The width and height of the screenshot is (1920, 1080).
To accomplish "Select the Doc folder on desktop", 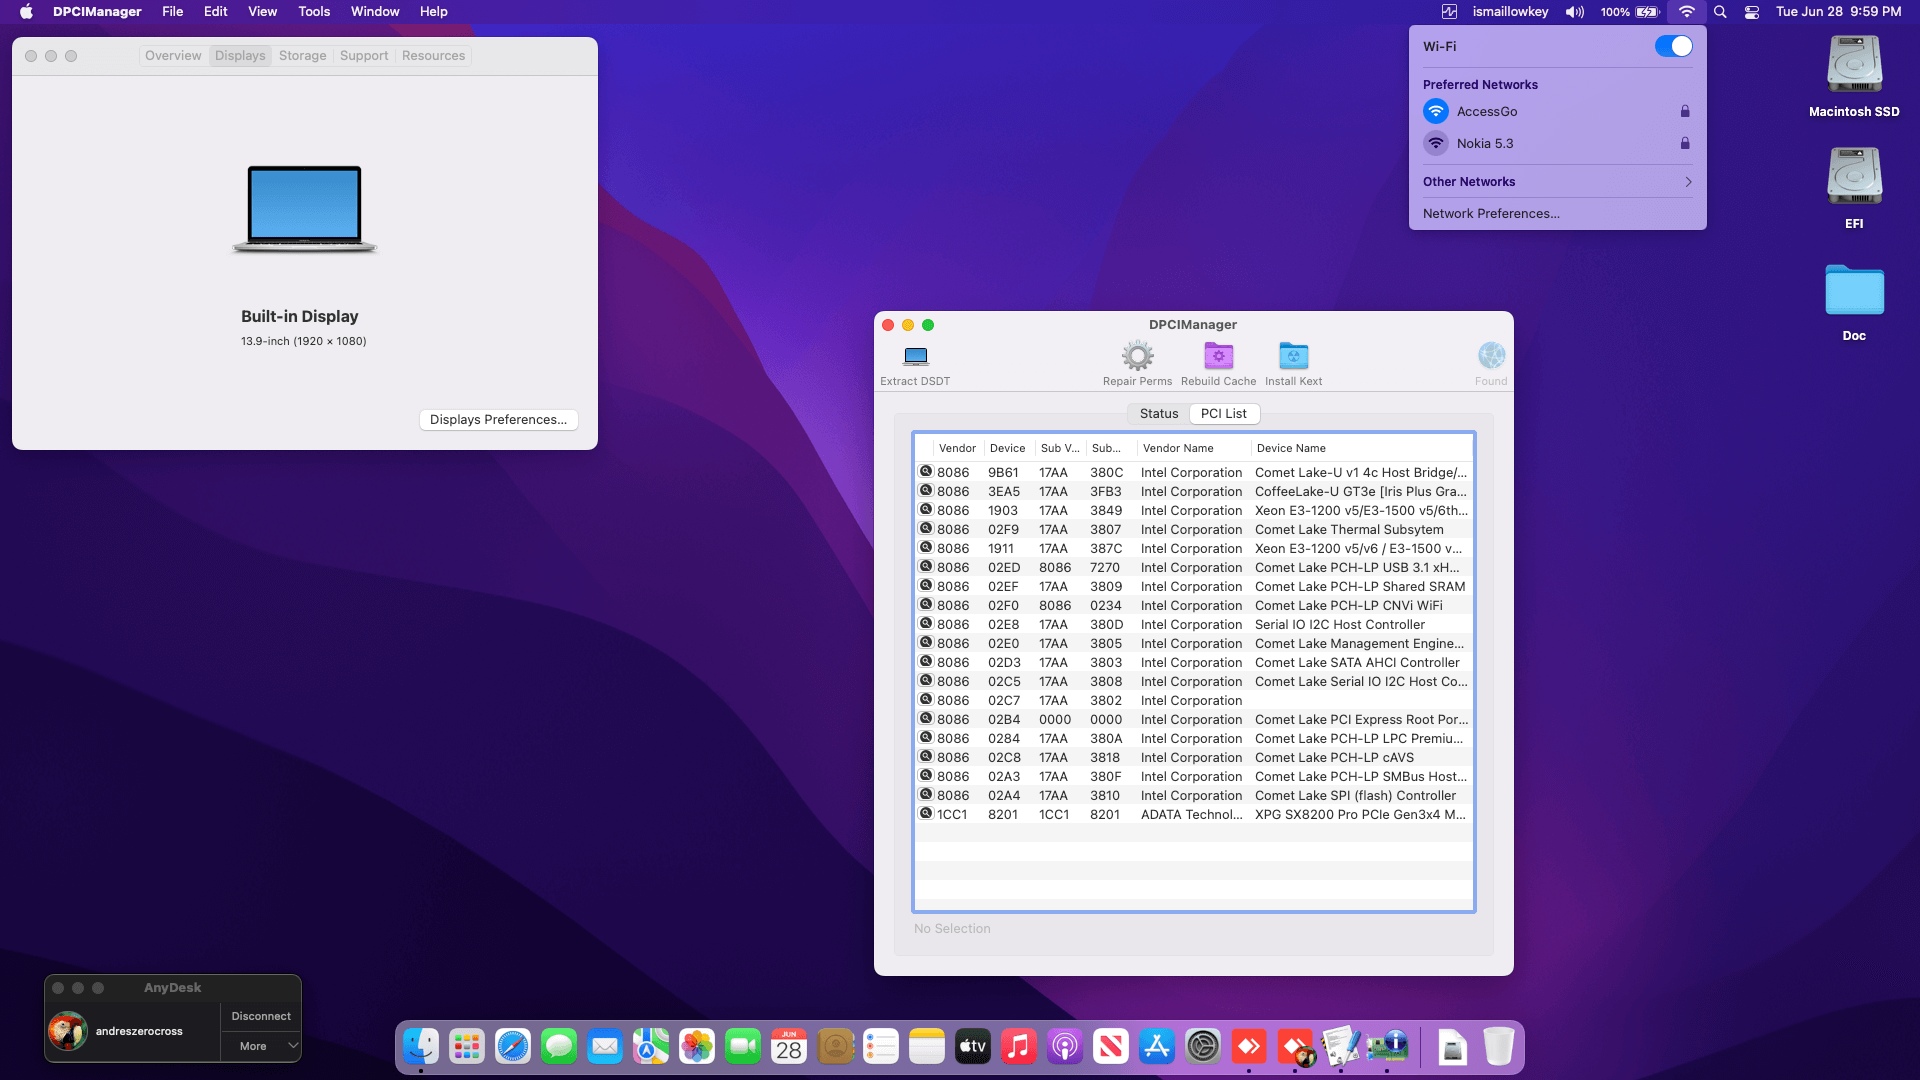I will [x=1854, y=291].
